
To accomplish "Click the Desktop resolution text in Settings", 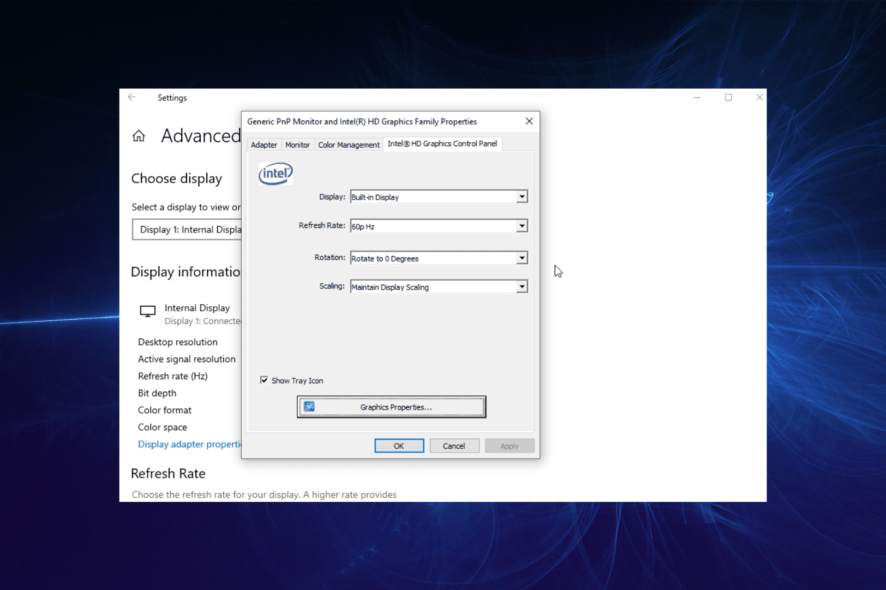I will point(177,342).
